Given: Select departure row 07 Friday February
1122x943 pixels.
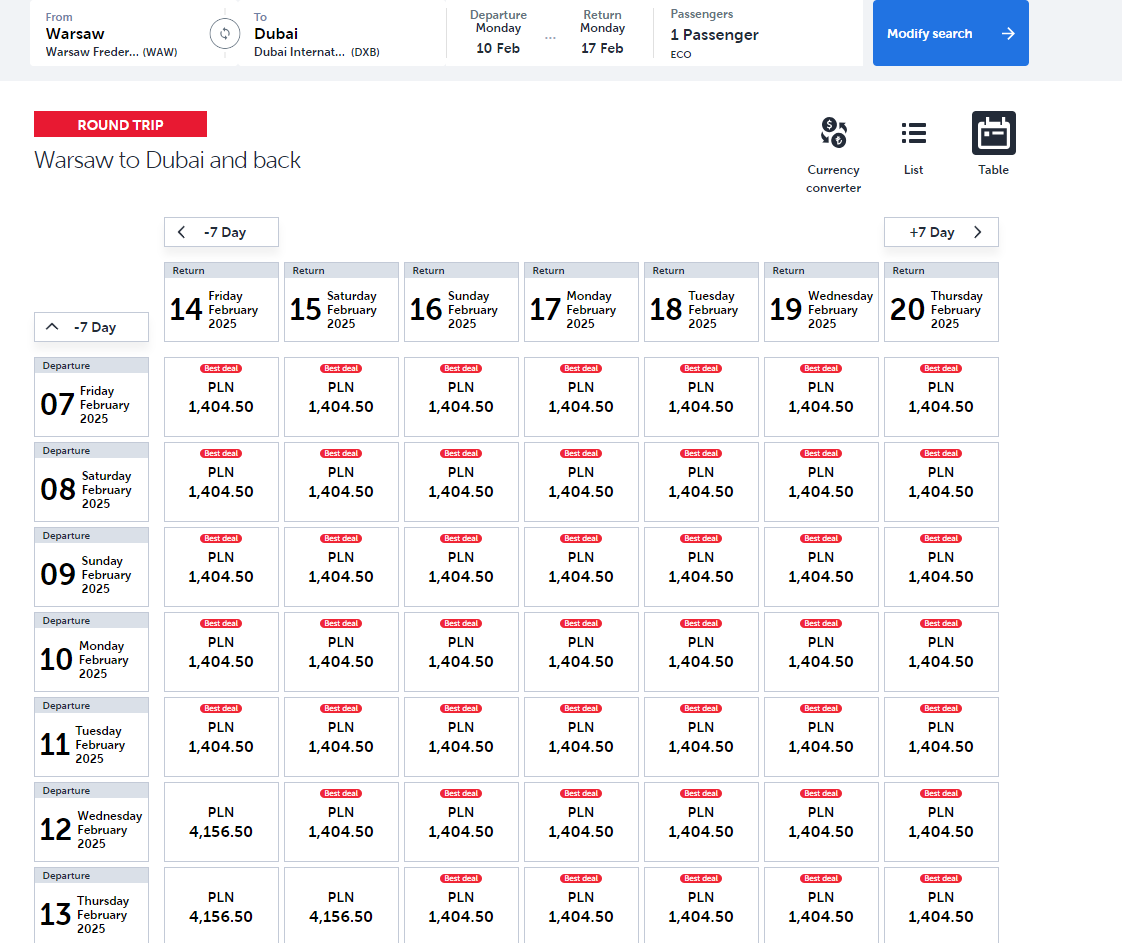Looking at the screenshot, I should 92,397.
